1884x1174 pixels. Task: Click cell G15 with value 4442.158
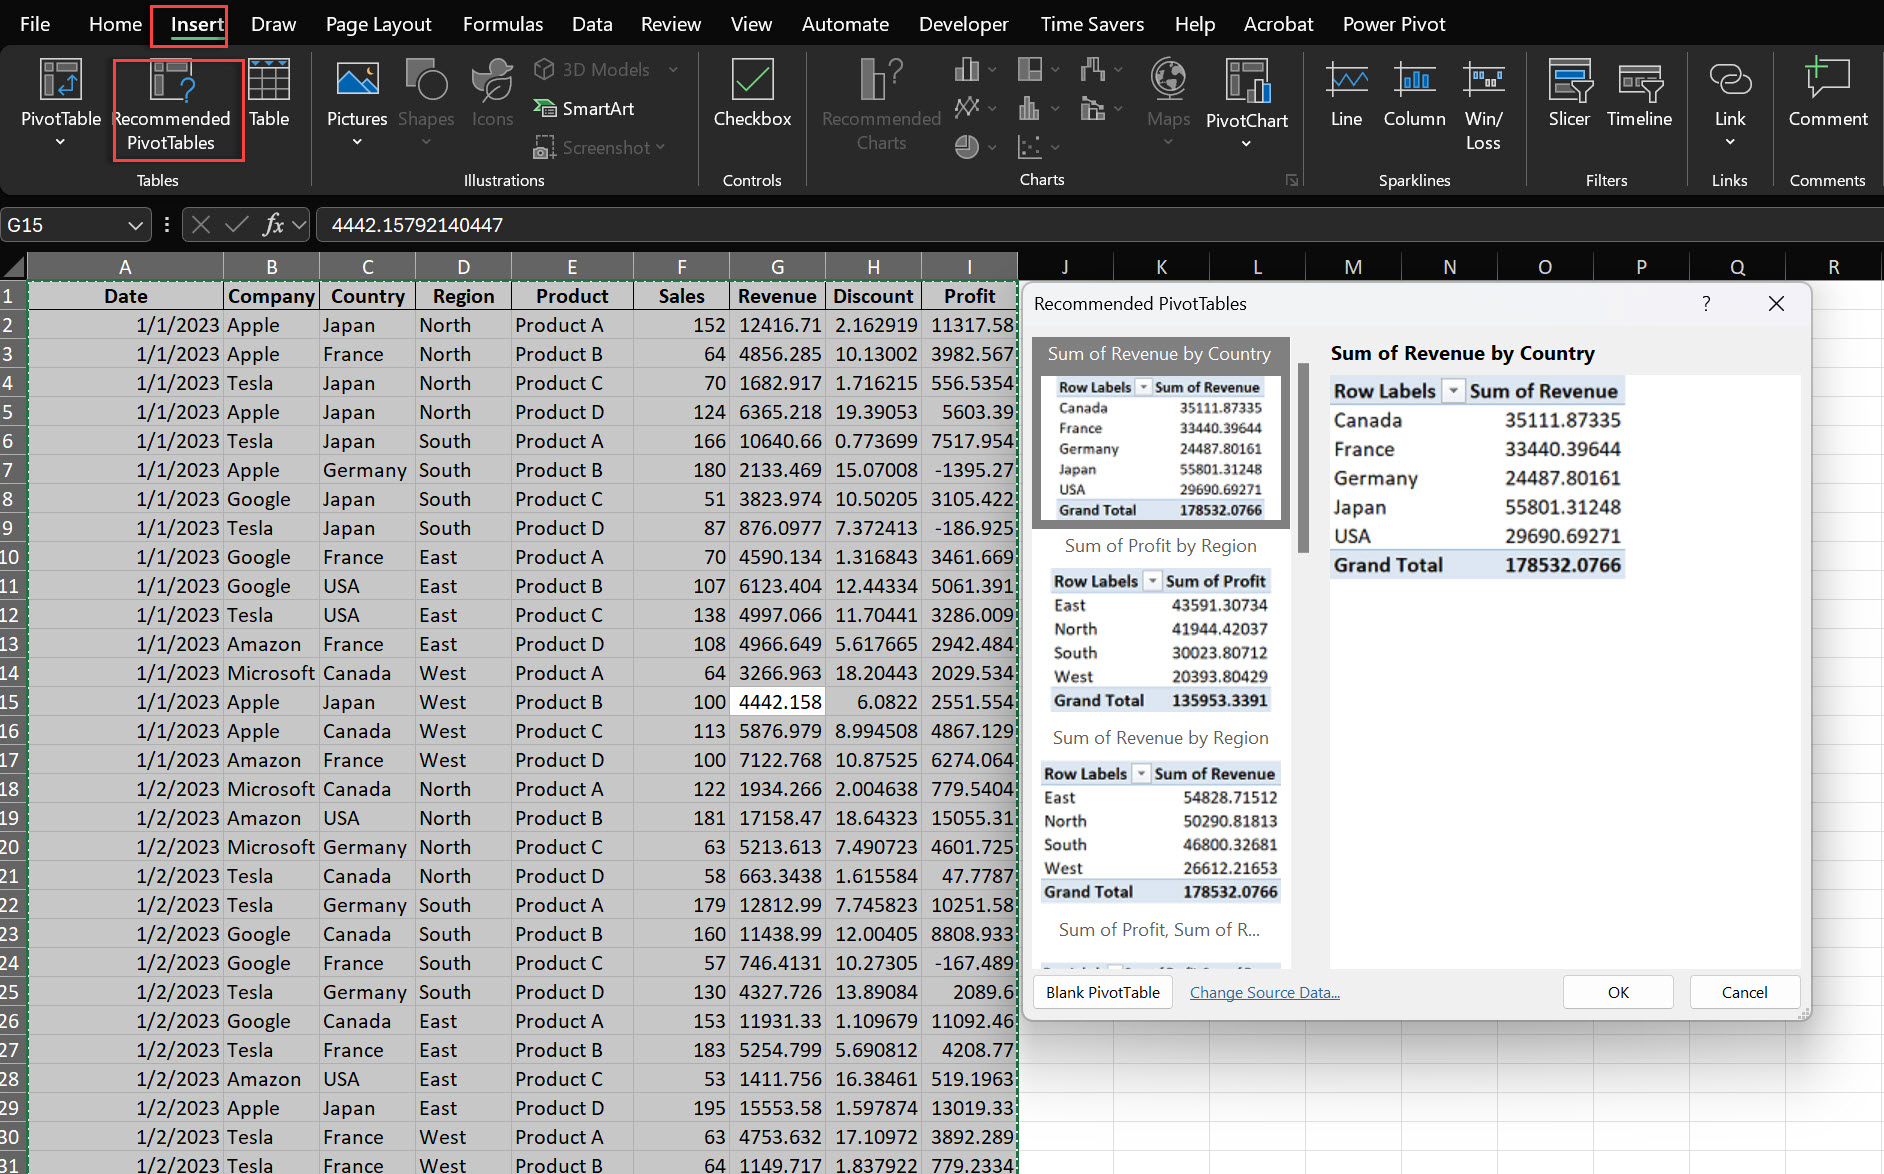point(777,702)
